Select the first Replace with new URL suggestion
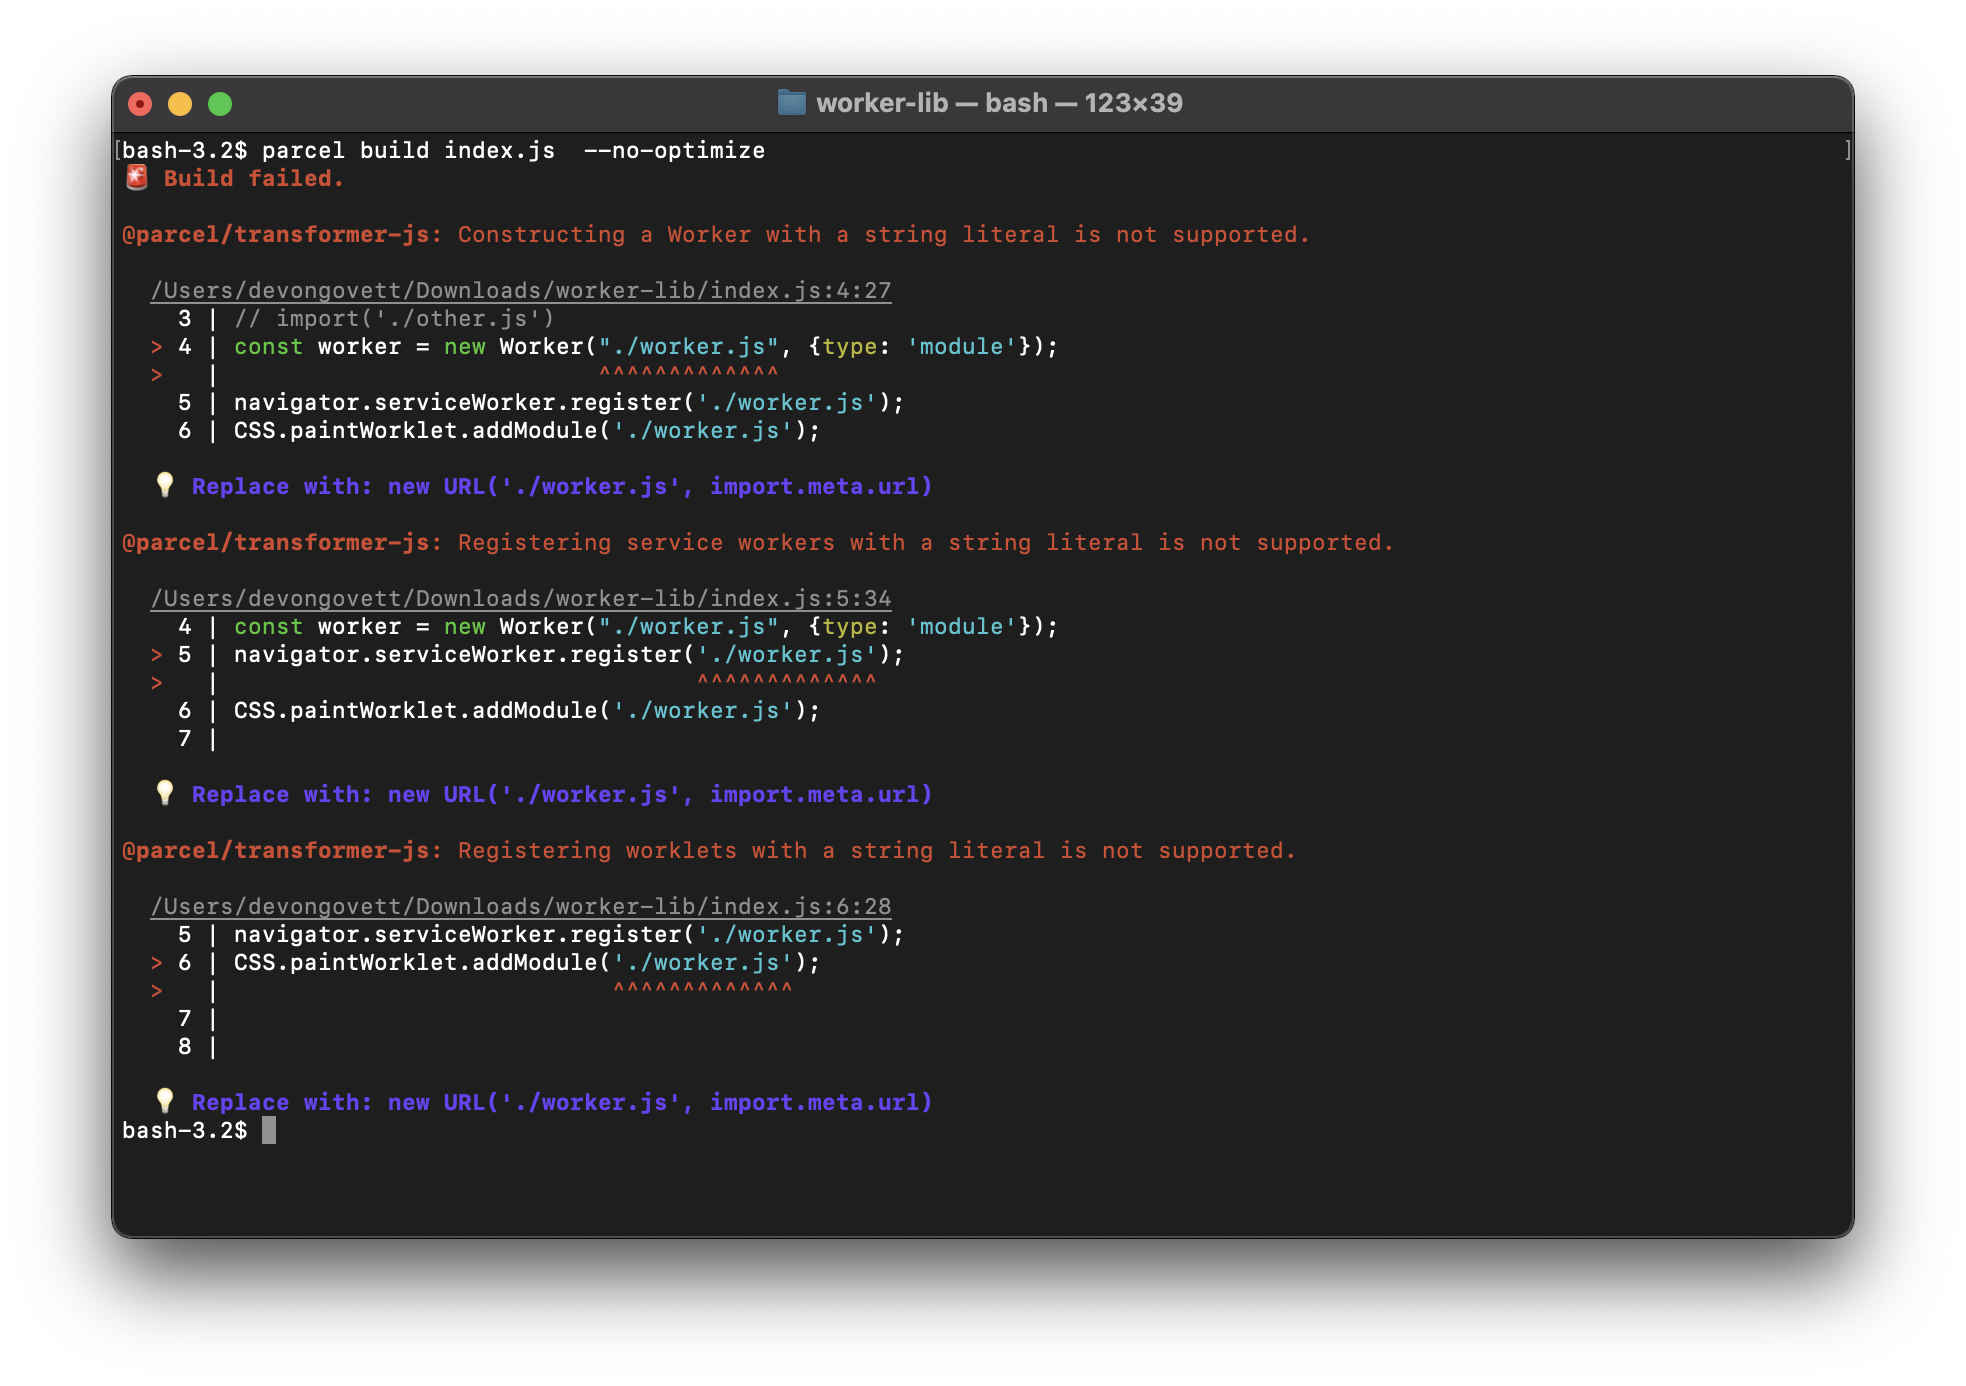Image resolution: width=1966 pixels, height=1386 pixels. click(x=560, y=486)
